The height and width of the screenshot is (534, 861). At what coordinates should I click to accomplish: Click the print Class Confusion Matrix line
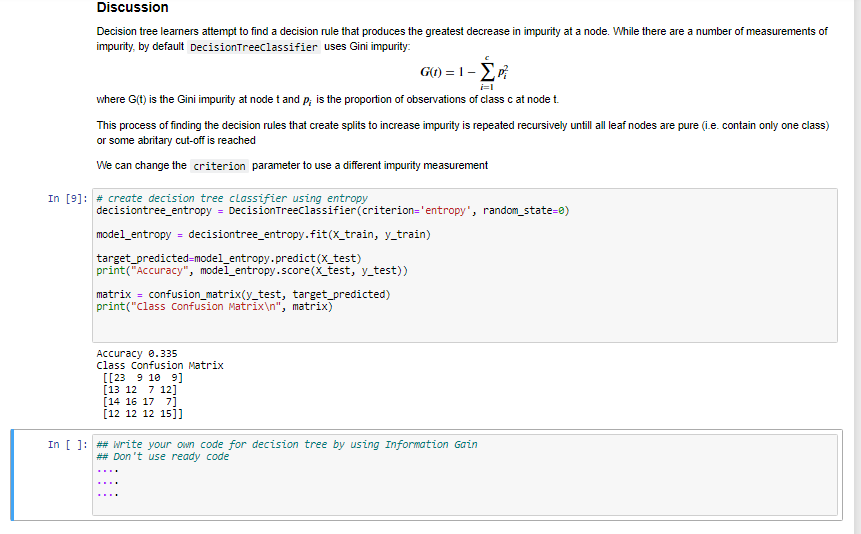click(215, 307)
